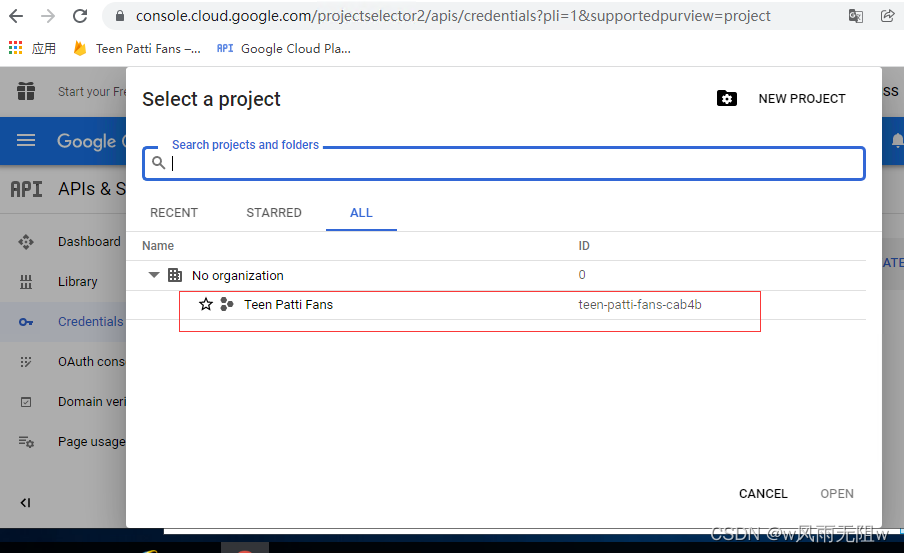This screenshot has width=904, height=553.
Task: Click the padlock site info icon
Action: click(x=120, y=16)
